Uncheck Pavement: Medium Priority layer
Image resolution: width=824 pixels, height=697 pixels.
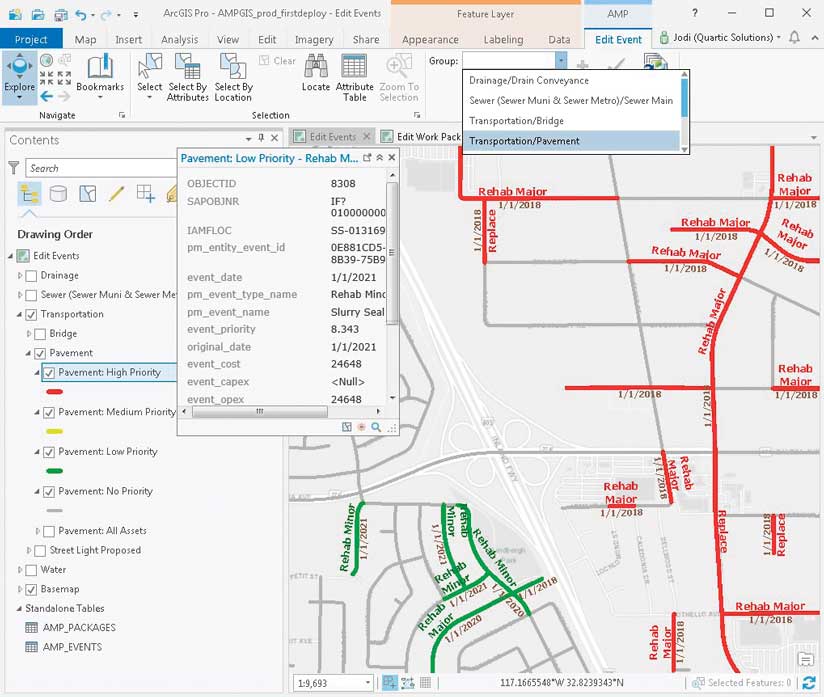tap(49, 412)
